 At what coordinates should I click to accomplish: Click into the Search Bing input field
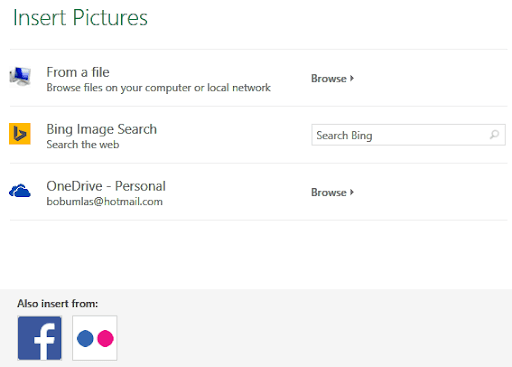click(x=408, y=135)
